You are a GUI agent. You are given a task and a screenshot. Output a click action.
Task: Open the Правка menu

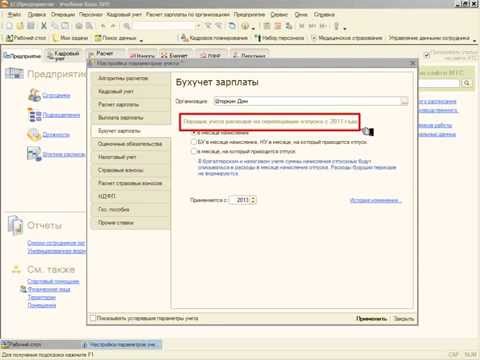[37, 14]
